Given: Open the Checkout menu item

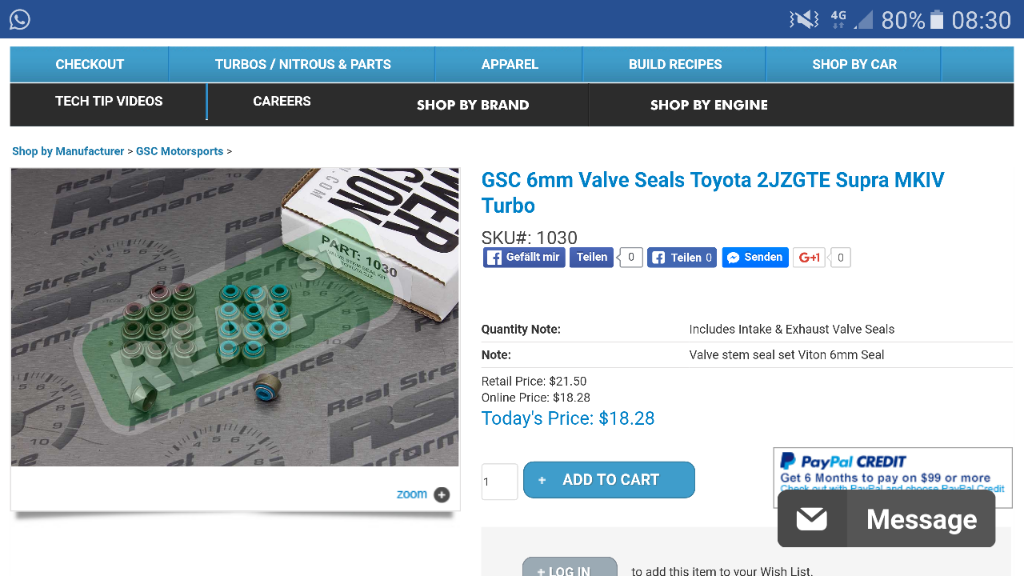Looking at the screenshot, I should pos(89,64).
